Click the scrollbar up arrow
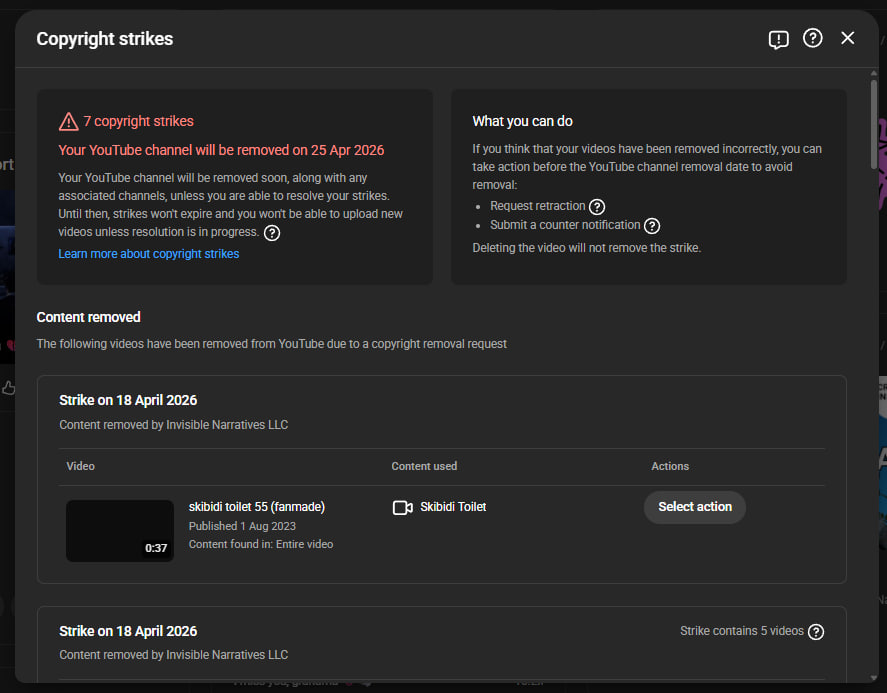 (874, 74)
